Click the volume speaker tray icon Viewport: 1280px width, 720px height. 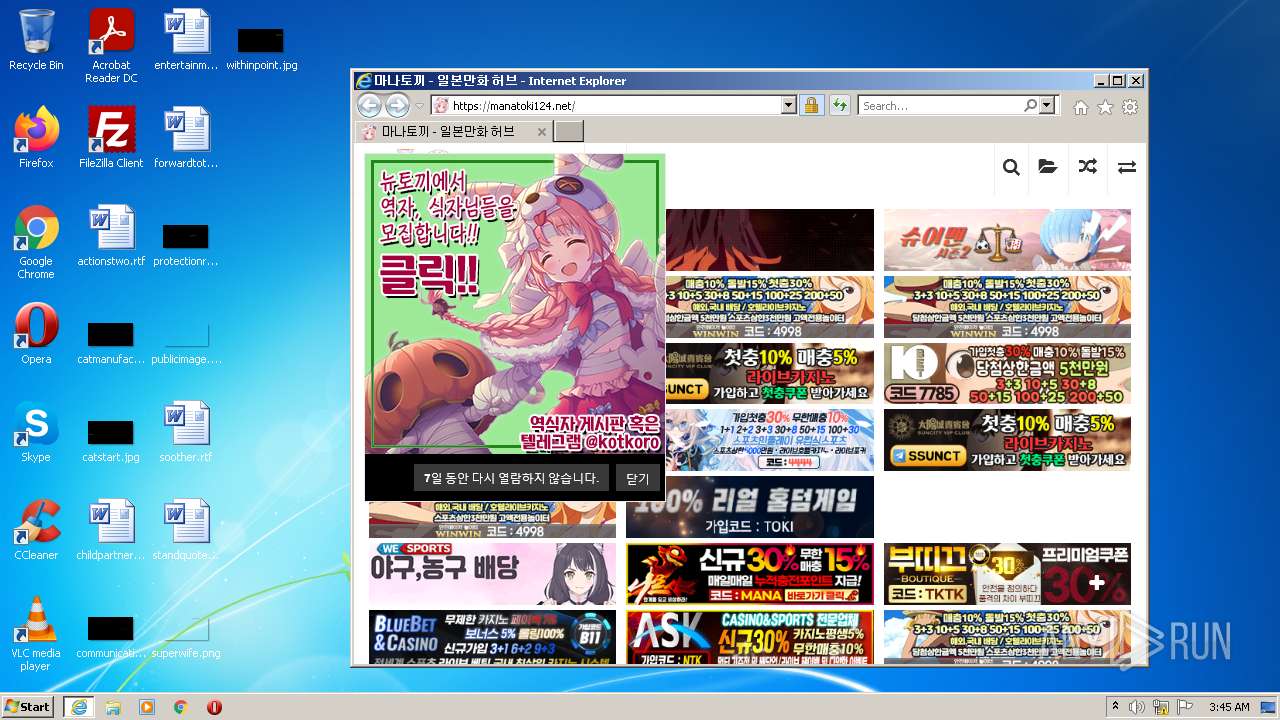click(x=1138, y=707)
